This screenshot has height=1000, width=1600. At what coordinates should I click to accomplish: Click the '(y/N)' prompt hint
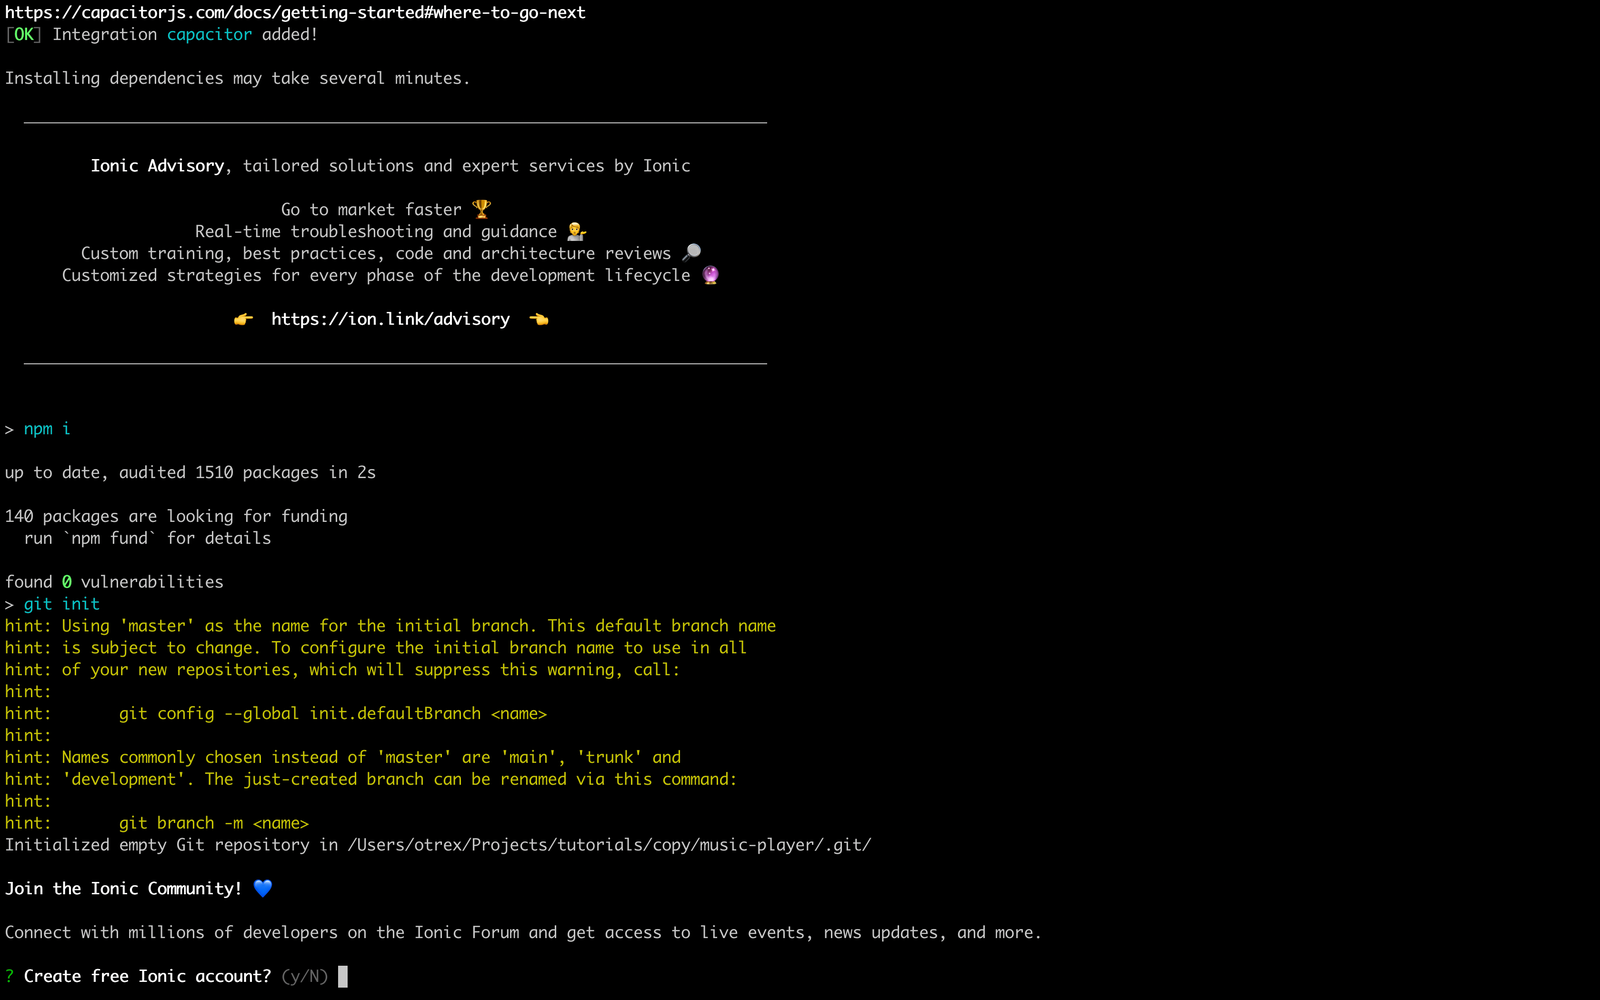pyautogui.click(x=305, y=976)
